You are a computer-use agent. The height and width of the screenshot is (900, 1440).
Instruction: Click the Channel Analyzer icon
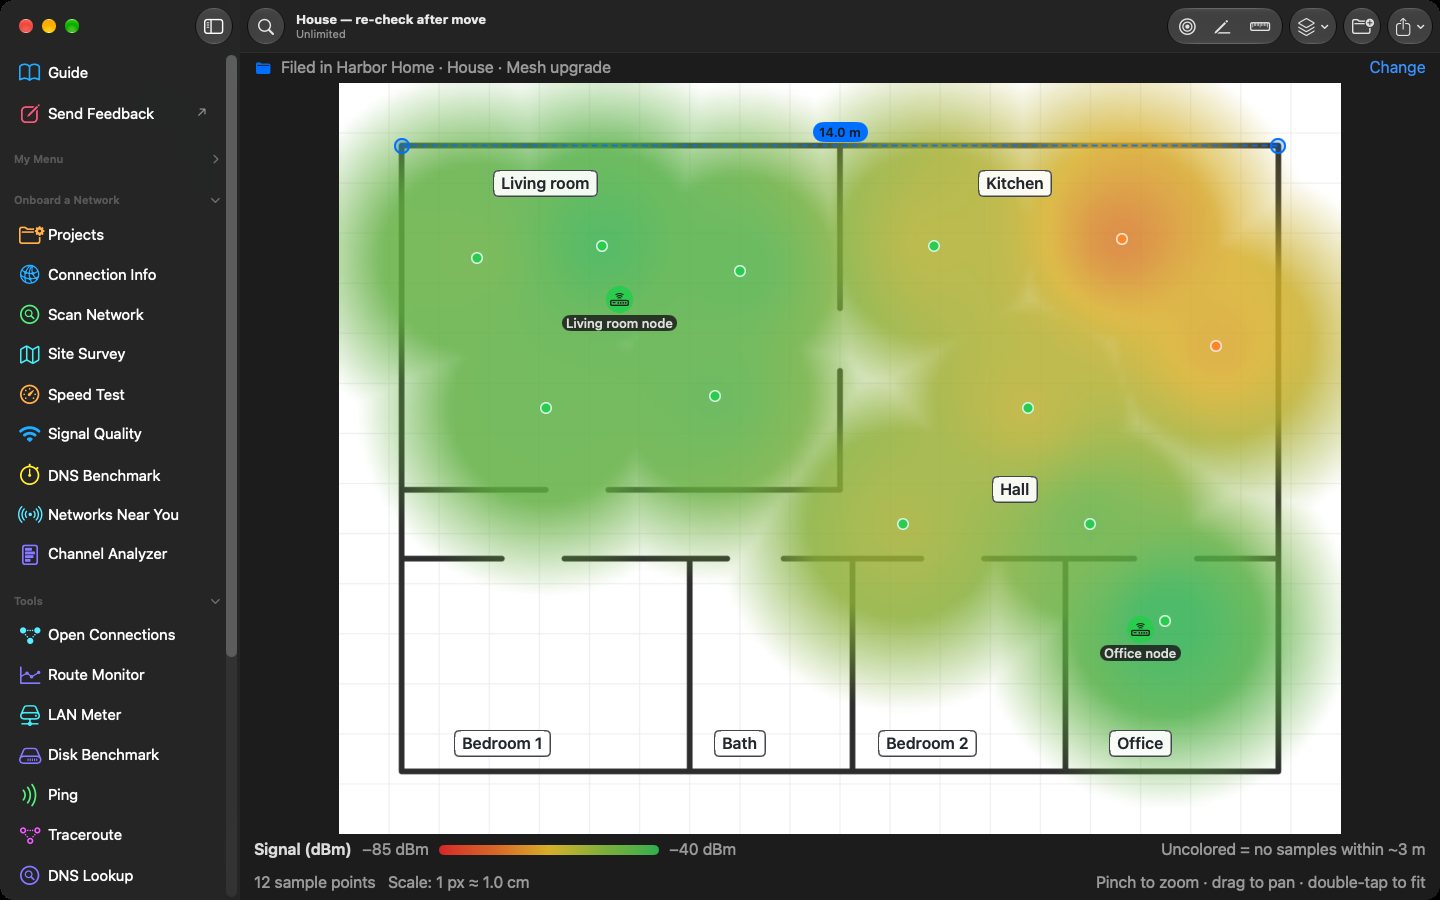pyautogui.click(x=30, y=554)
